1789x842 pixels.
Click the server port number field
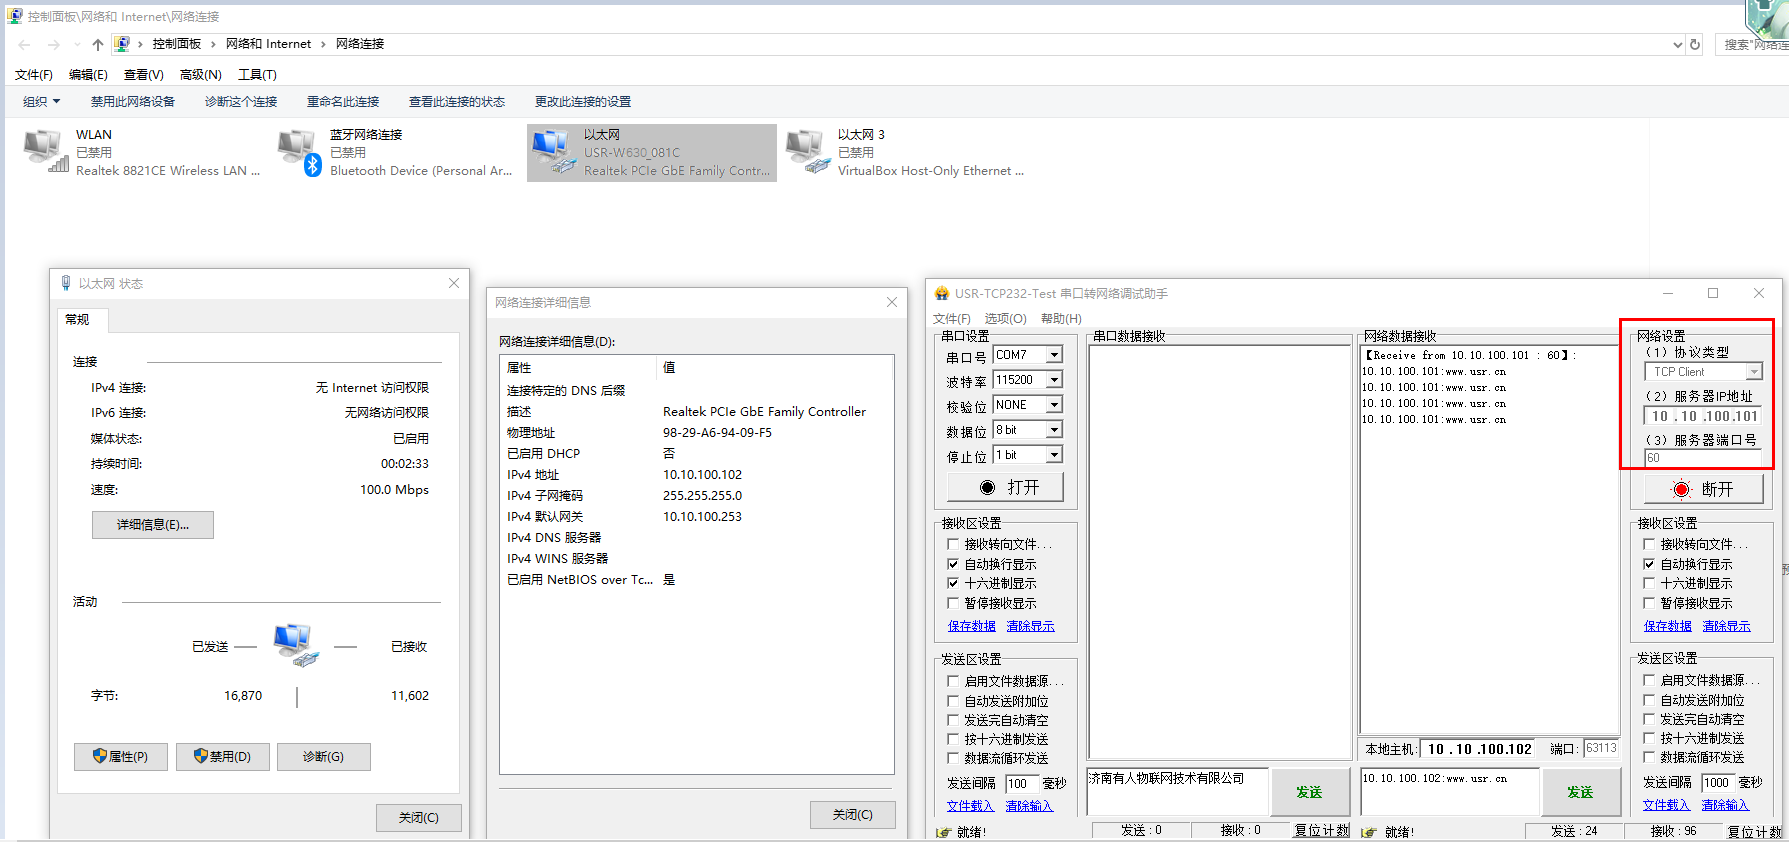(x=1702, y=458)
